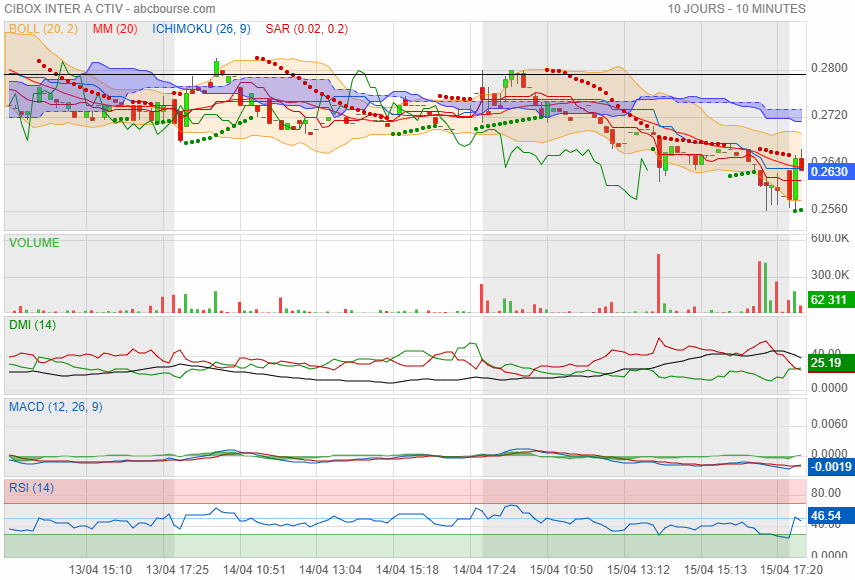Click the RSI (14) indicator label
Image resolution: width=855 pixels, height=580 pixels.
pos(32,488)
